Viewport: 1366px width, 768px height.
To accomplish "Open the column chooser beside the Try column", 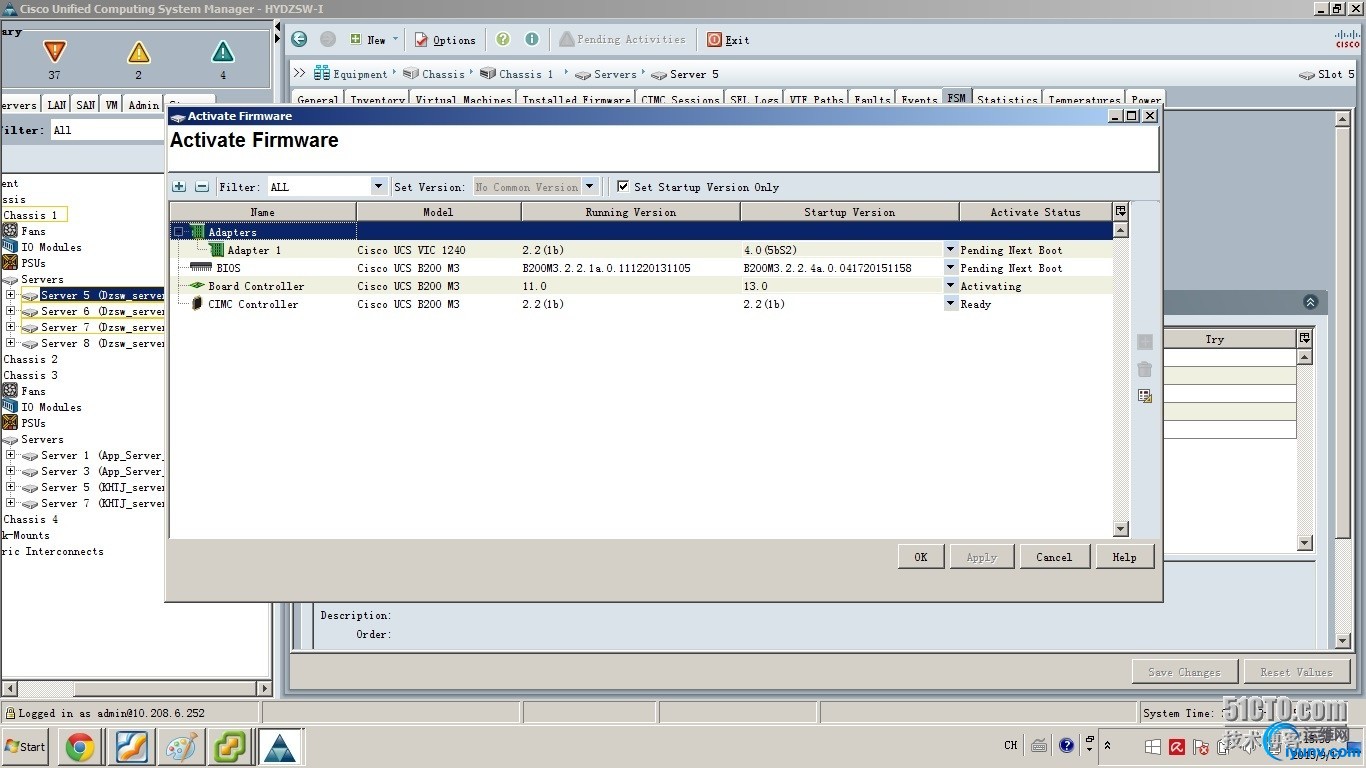I will 1304,339.
